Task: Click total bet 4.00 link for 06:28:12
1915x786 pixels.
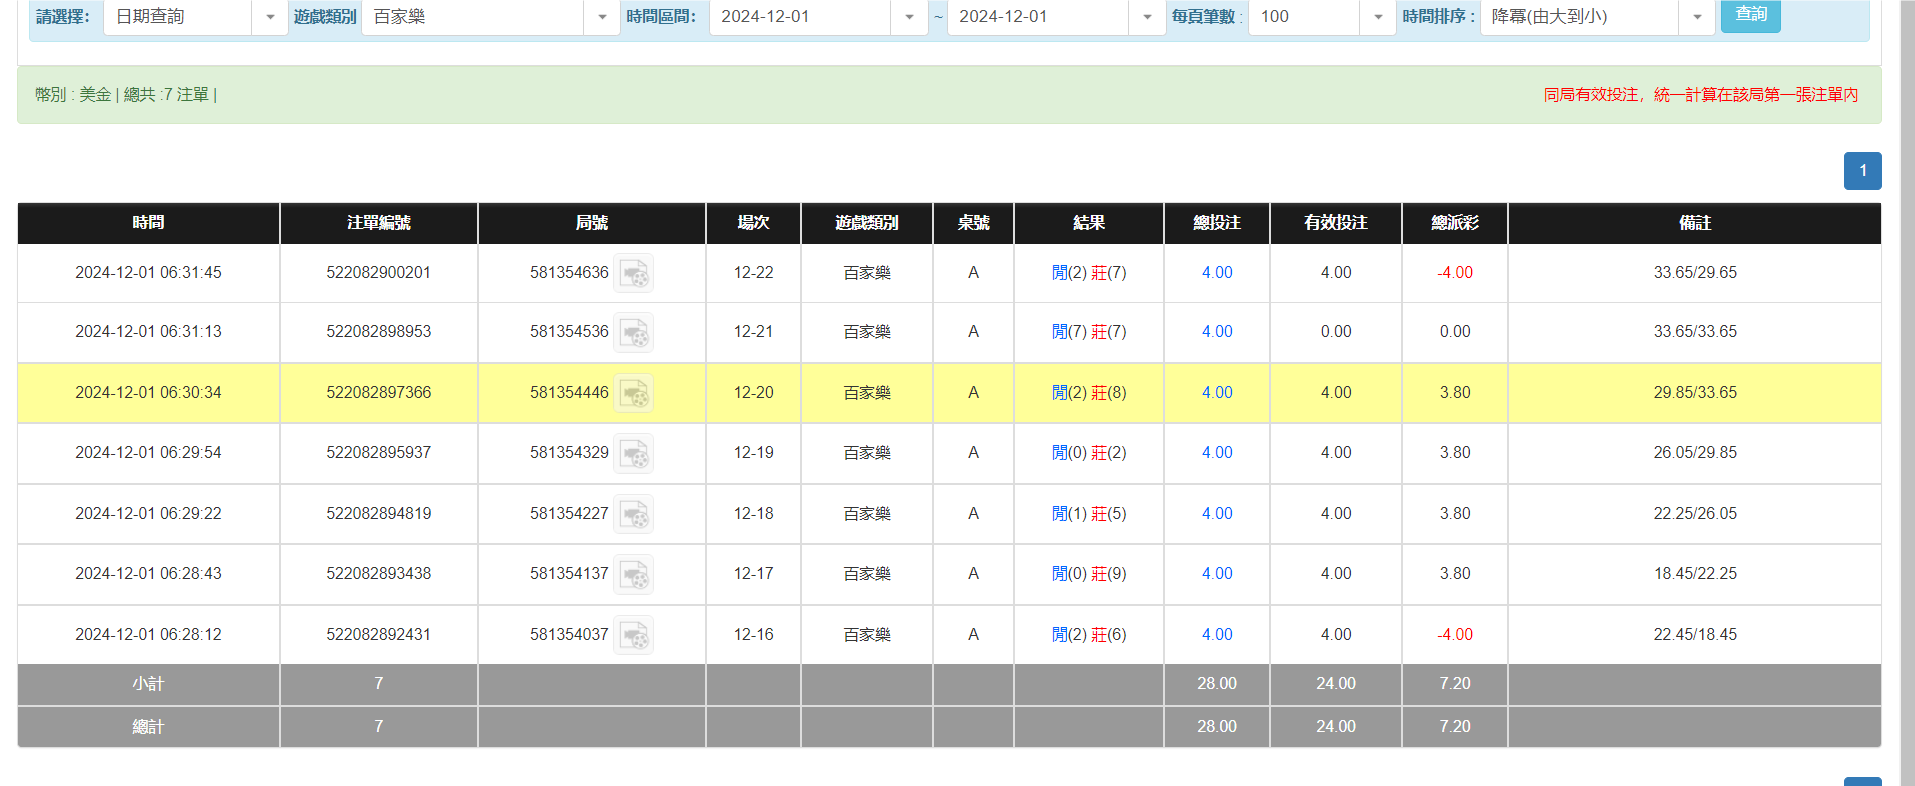Action: pos(1216,635)
